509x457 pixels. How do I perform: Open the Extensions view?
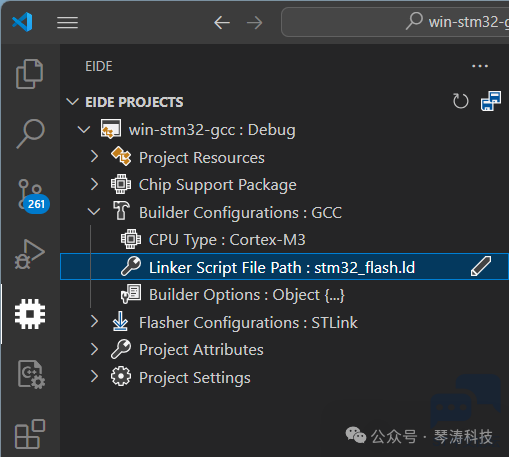30,434
